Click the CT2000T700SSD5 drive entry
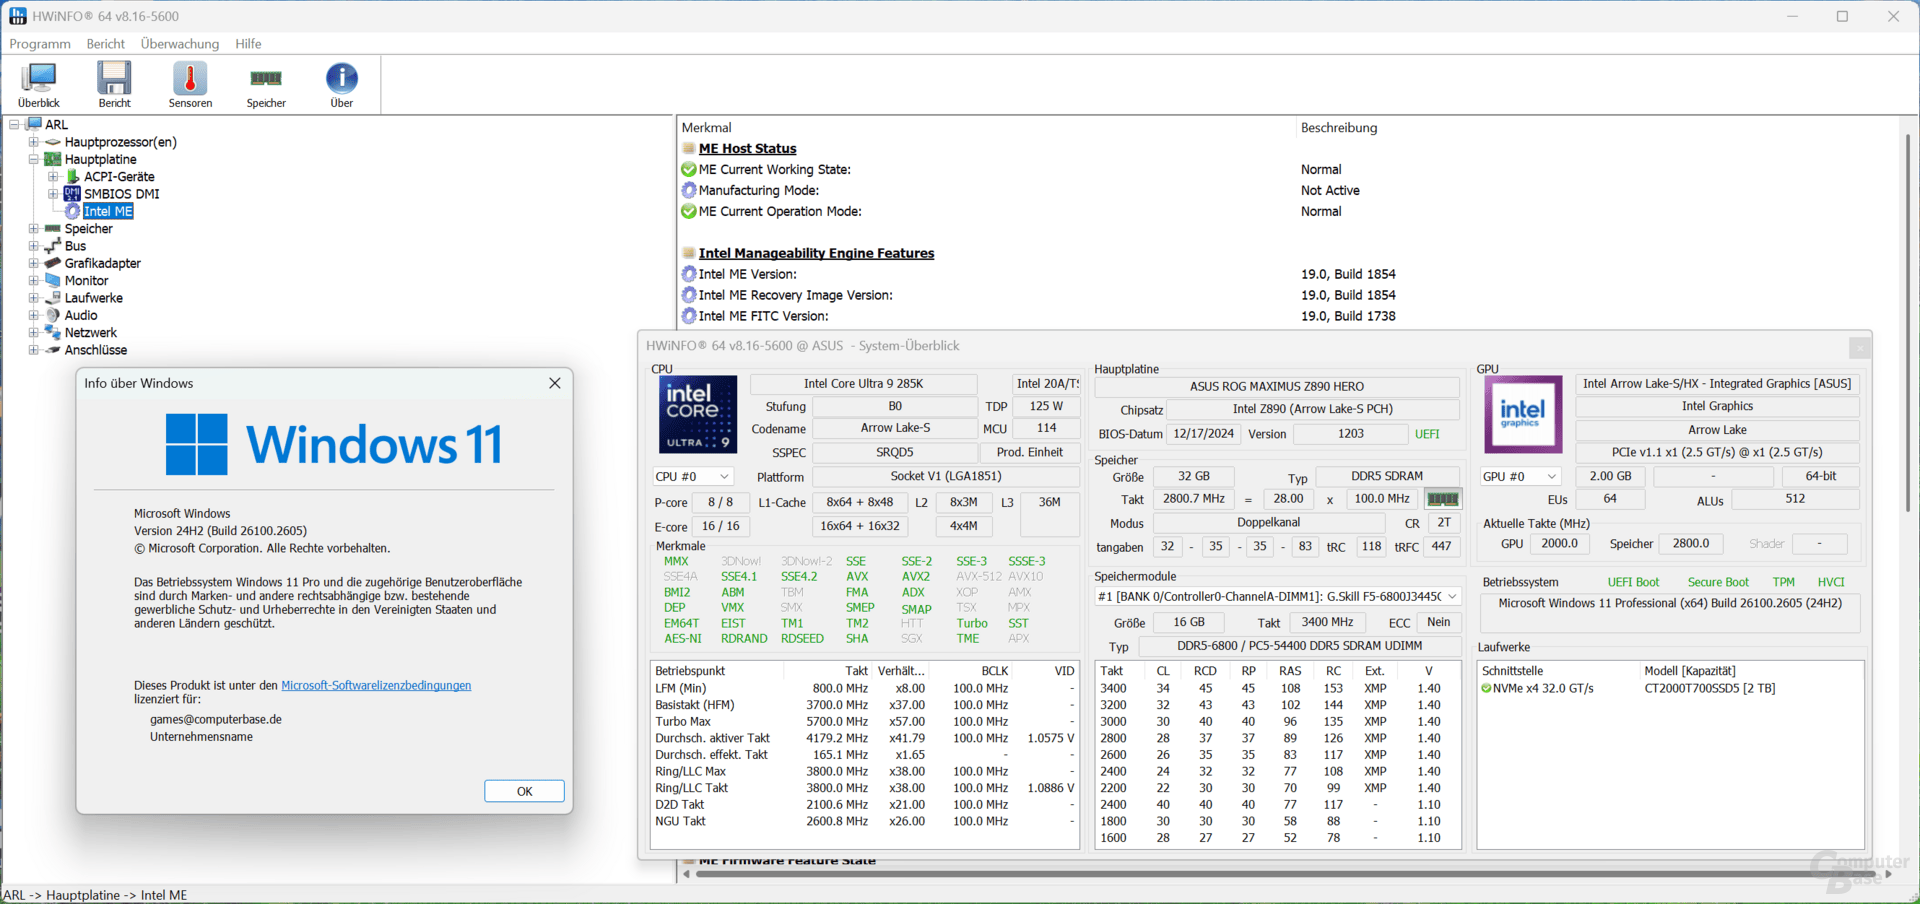This screenshot has width=1920, height=904. 1709,688
